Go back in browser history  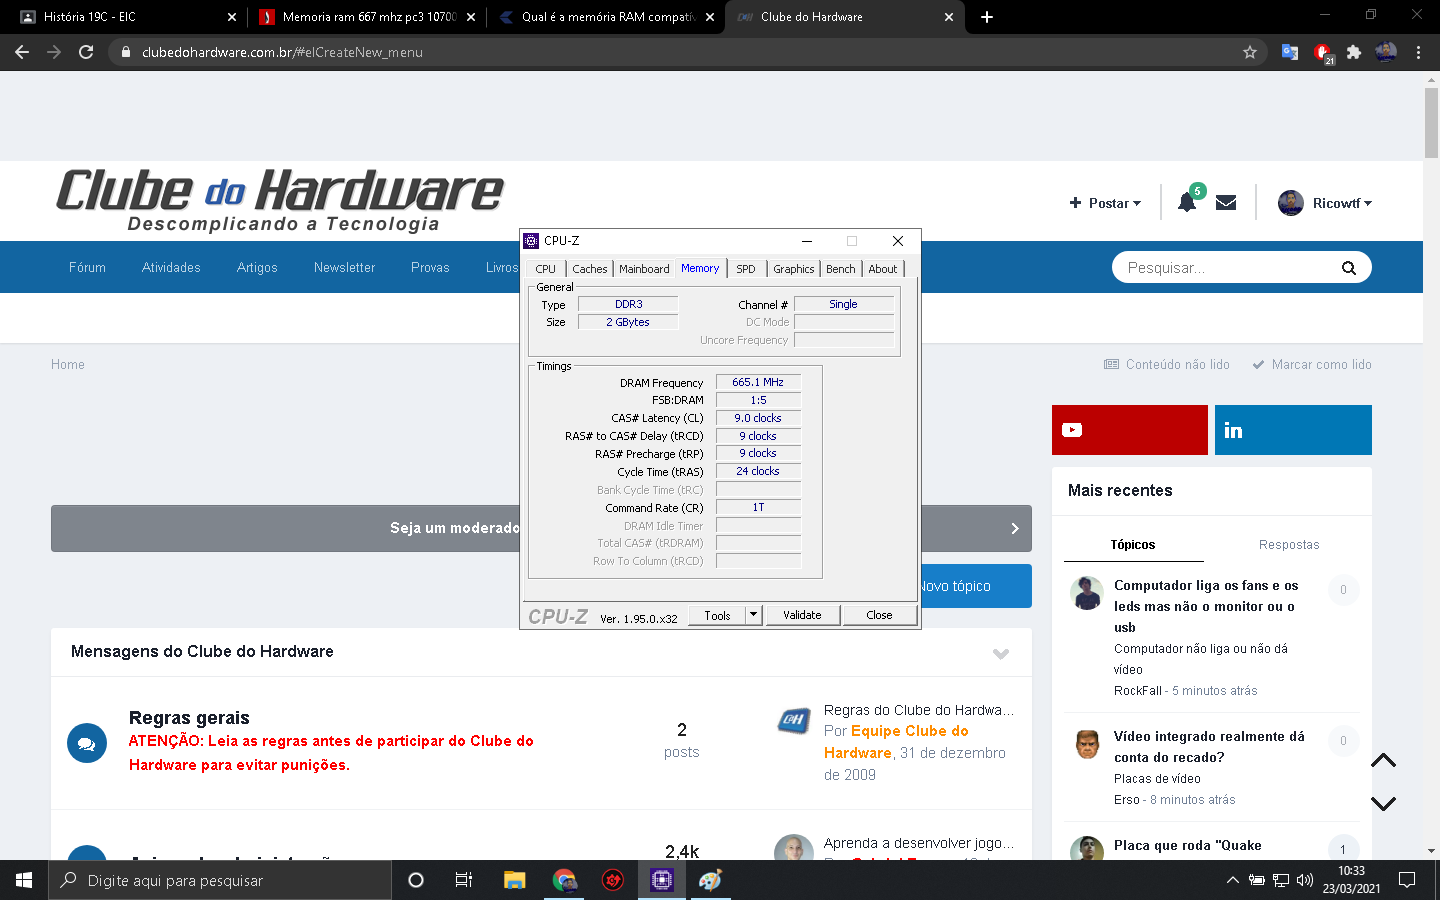tap(22, 52)
